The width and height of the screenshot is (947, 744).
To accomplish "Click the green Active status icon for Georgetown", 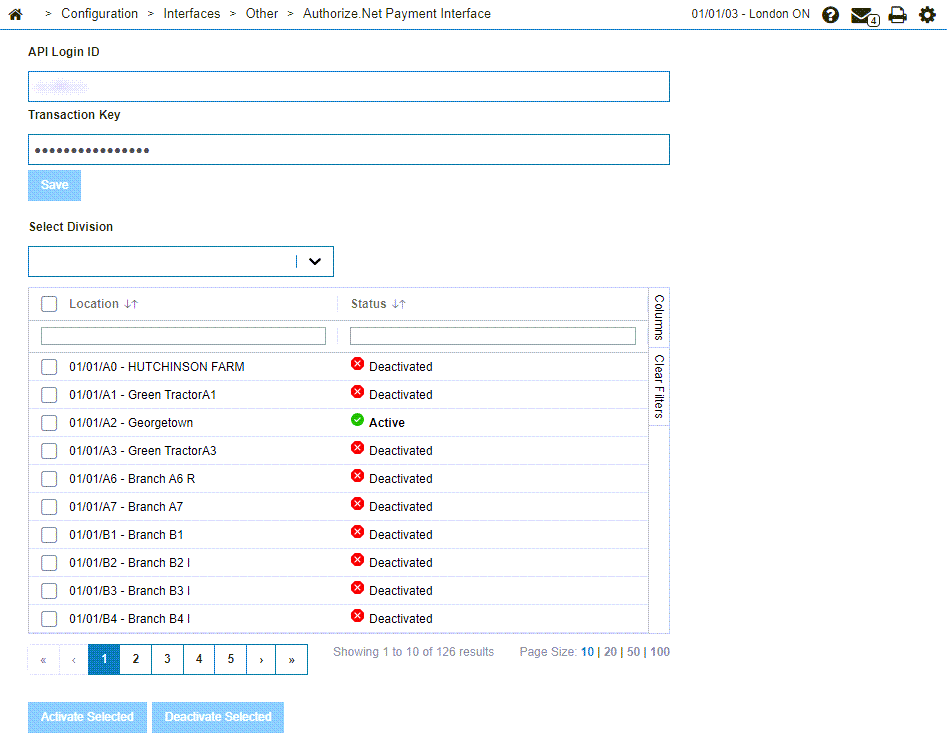I will [357, 422].
